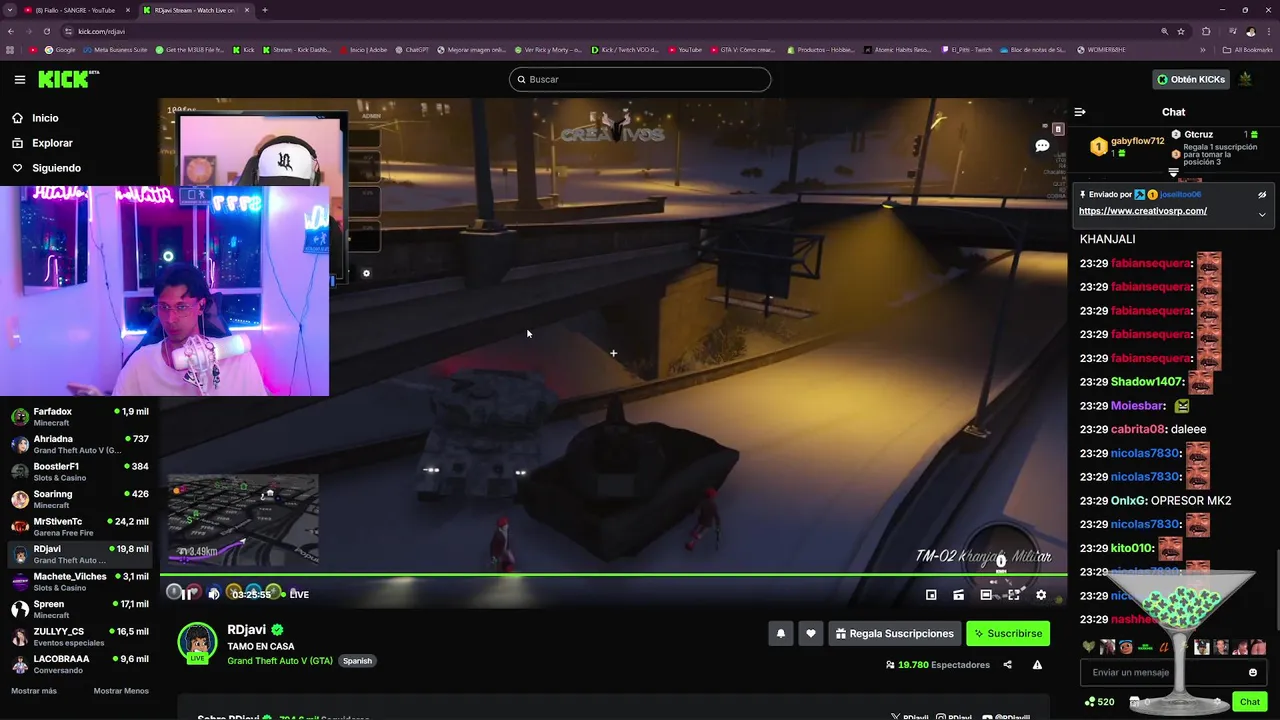Image resolution: width=1280 pixels, height=720 pixels.
Task: Click Gtcruz in the gift leaderboard
Action: [x=1198, y=134]
